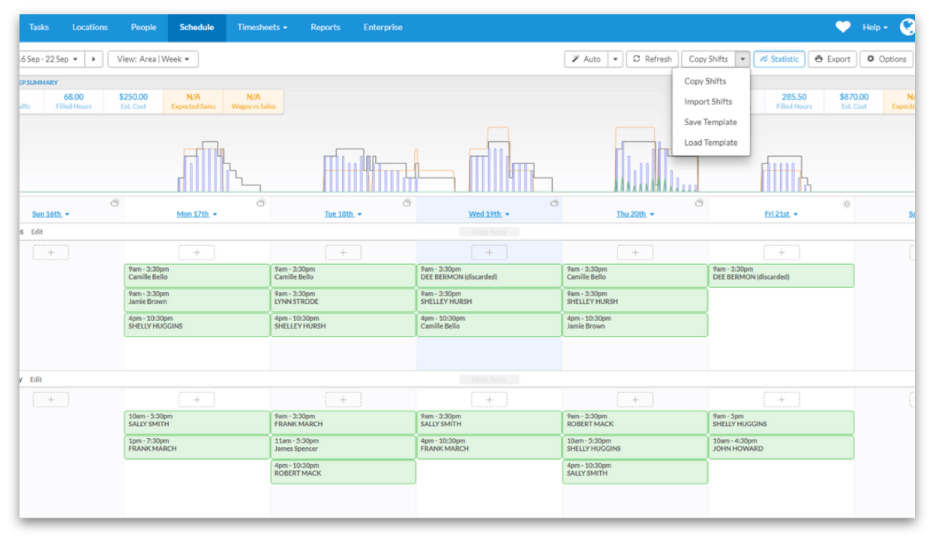932x540 pixels.
Task: Open Options with the gear icon
Action: [x=885, y=59]
